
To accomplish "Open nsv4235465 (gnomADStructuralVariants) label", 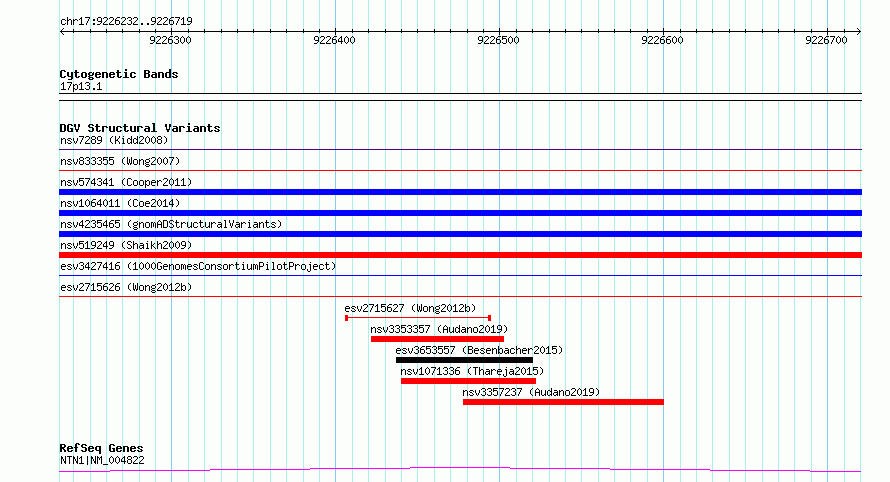I will coord(171,224).
